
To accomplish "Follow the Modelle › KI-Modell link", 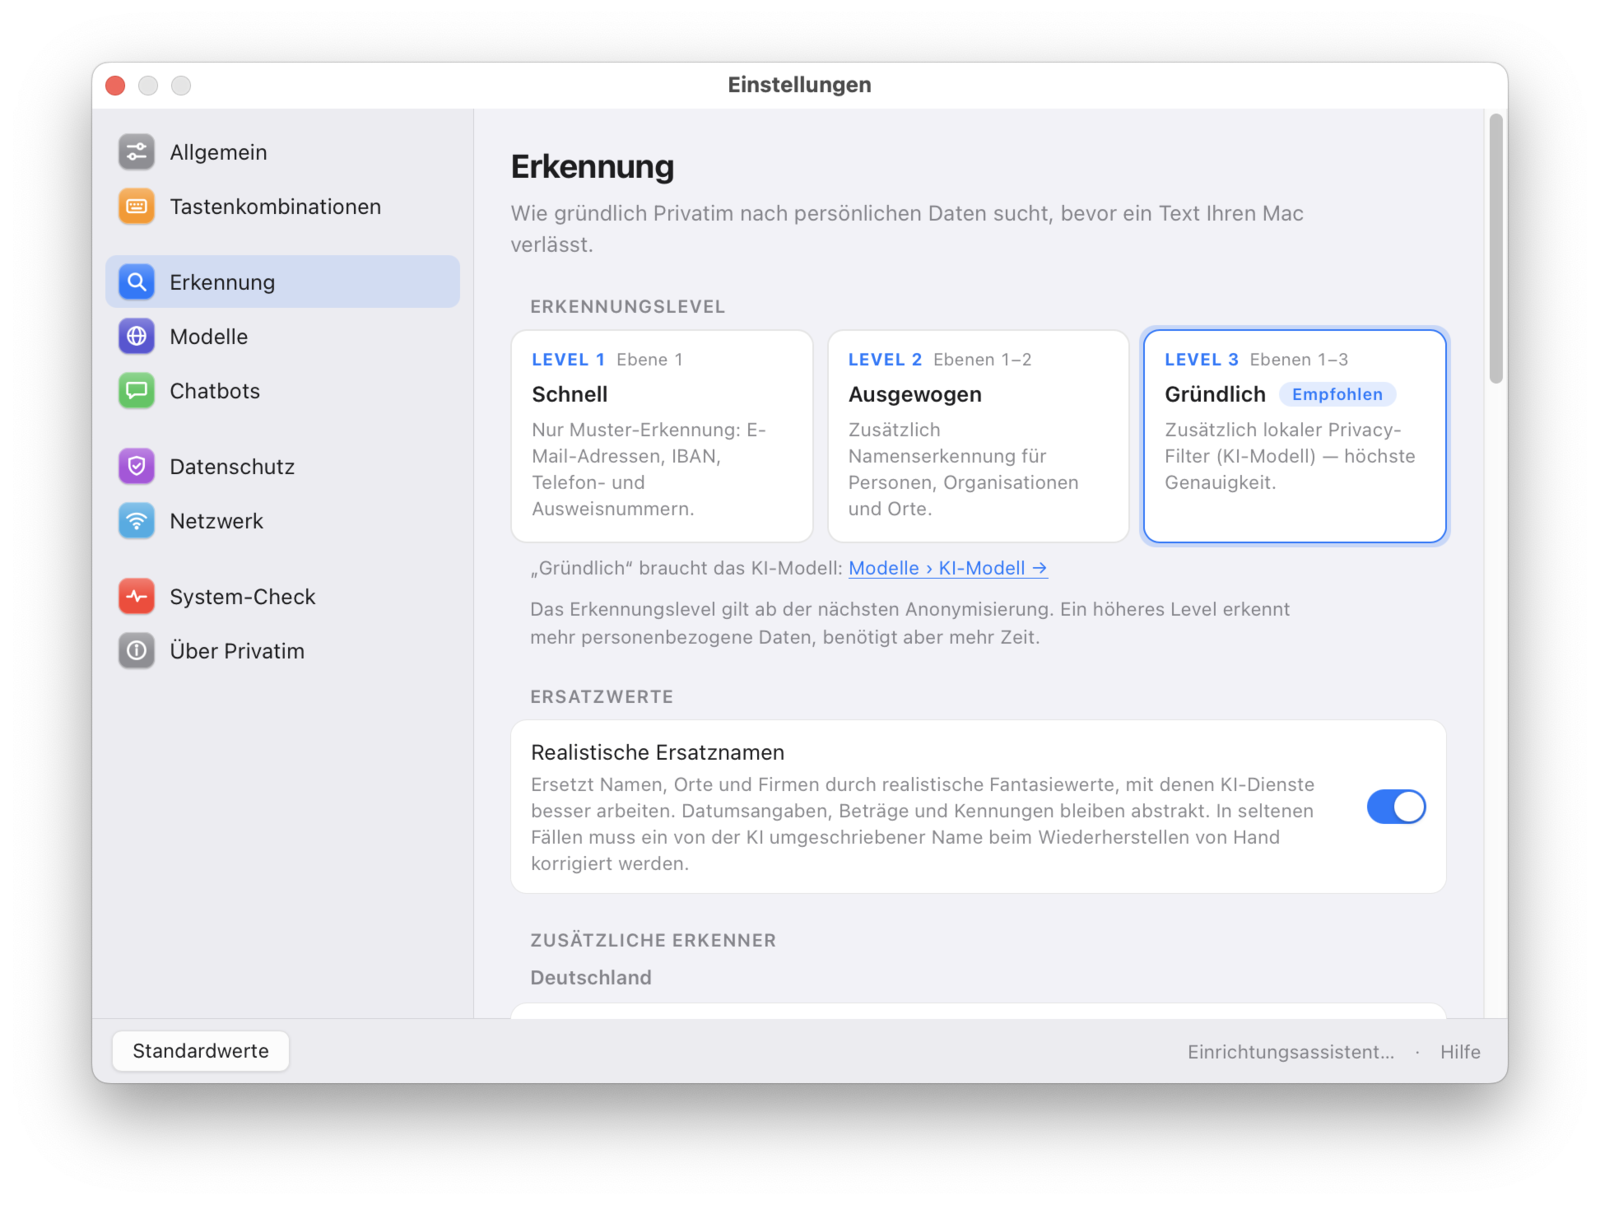I will click(948, 568).
